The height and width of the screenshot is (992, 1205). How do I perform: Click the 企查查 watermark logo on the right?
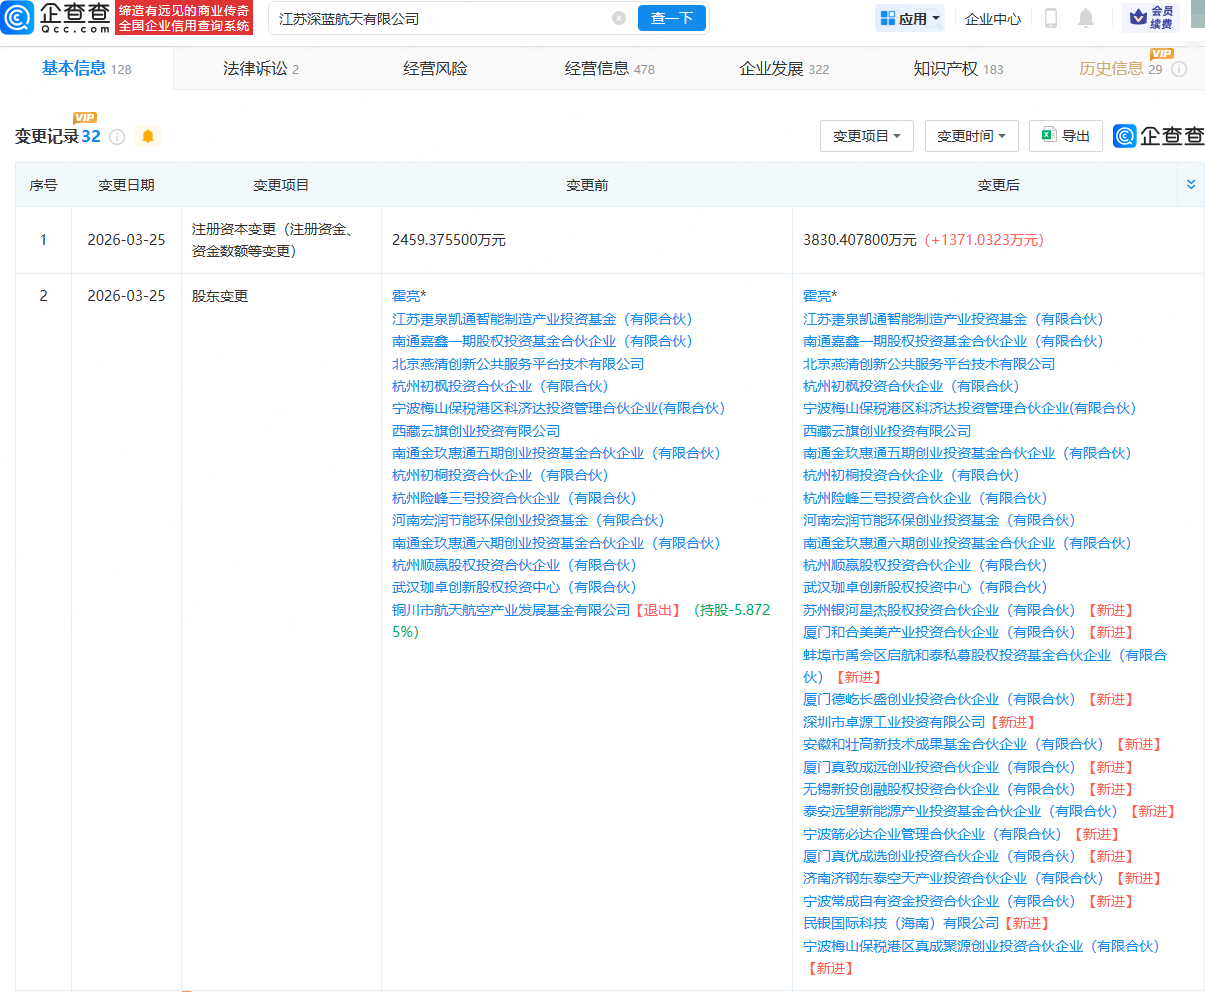1127,137
